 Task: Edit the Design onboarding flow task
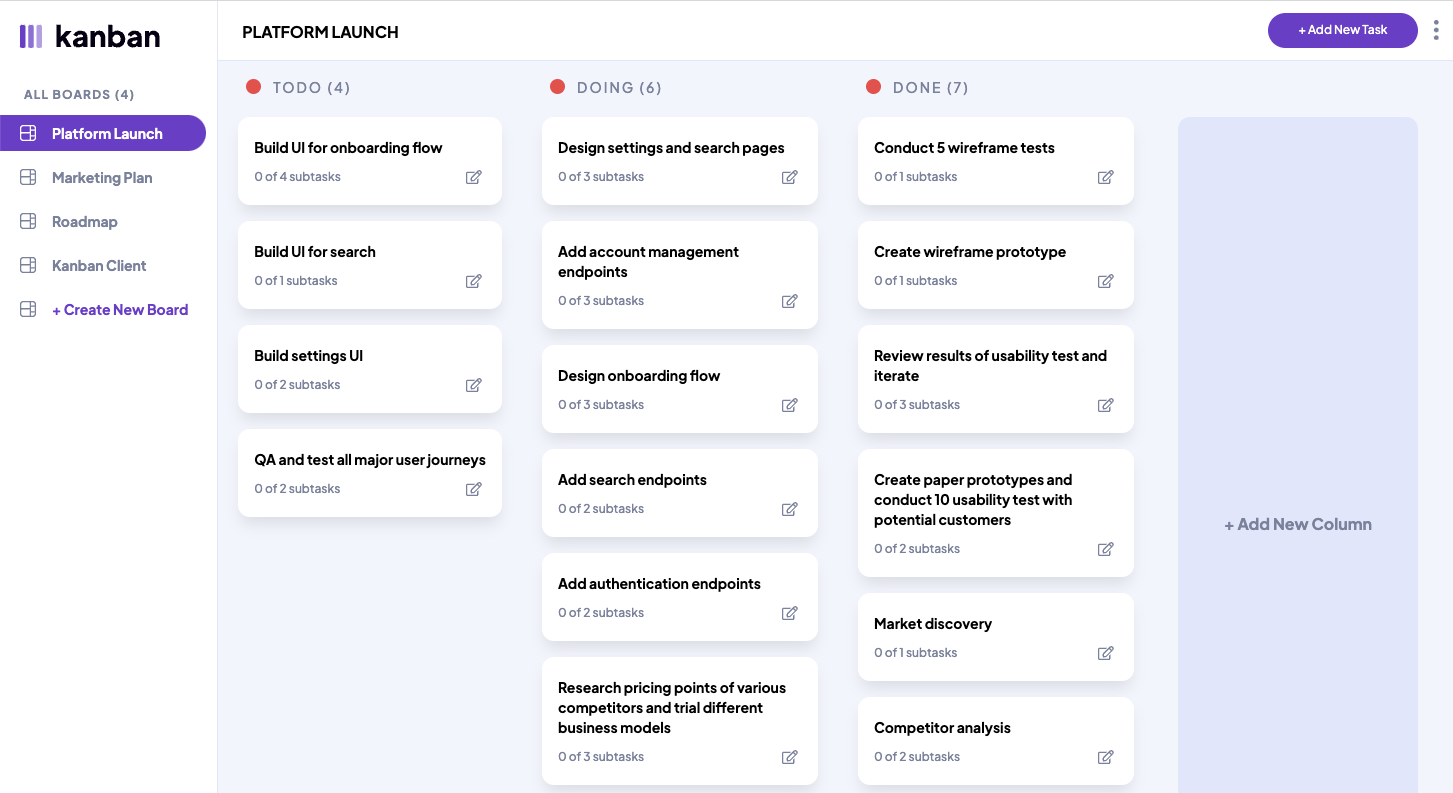pos(790,405)
